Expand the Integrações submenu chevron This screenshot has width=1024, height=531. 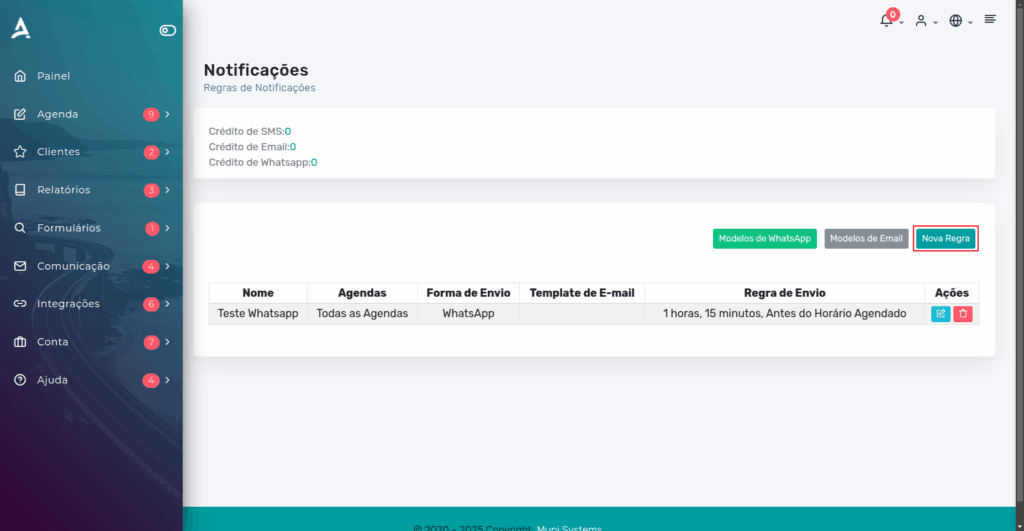[168, 304]
